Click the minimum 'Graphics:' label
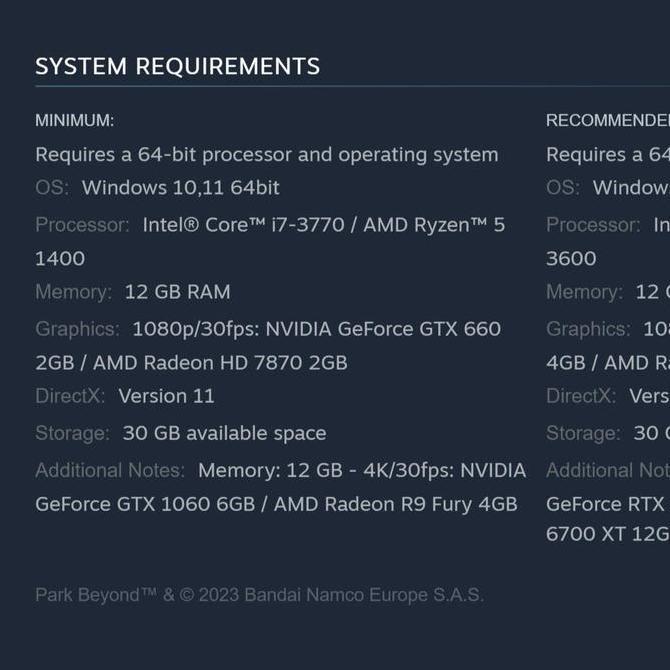 click(x=77, y=329)
